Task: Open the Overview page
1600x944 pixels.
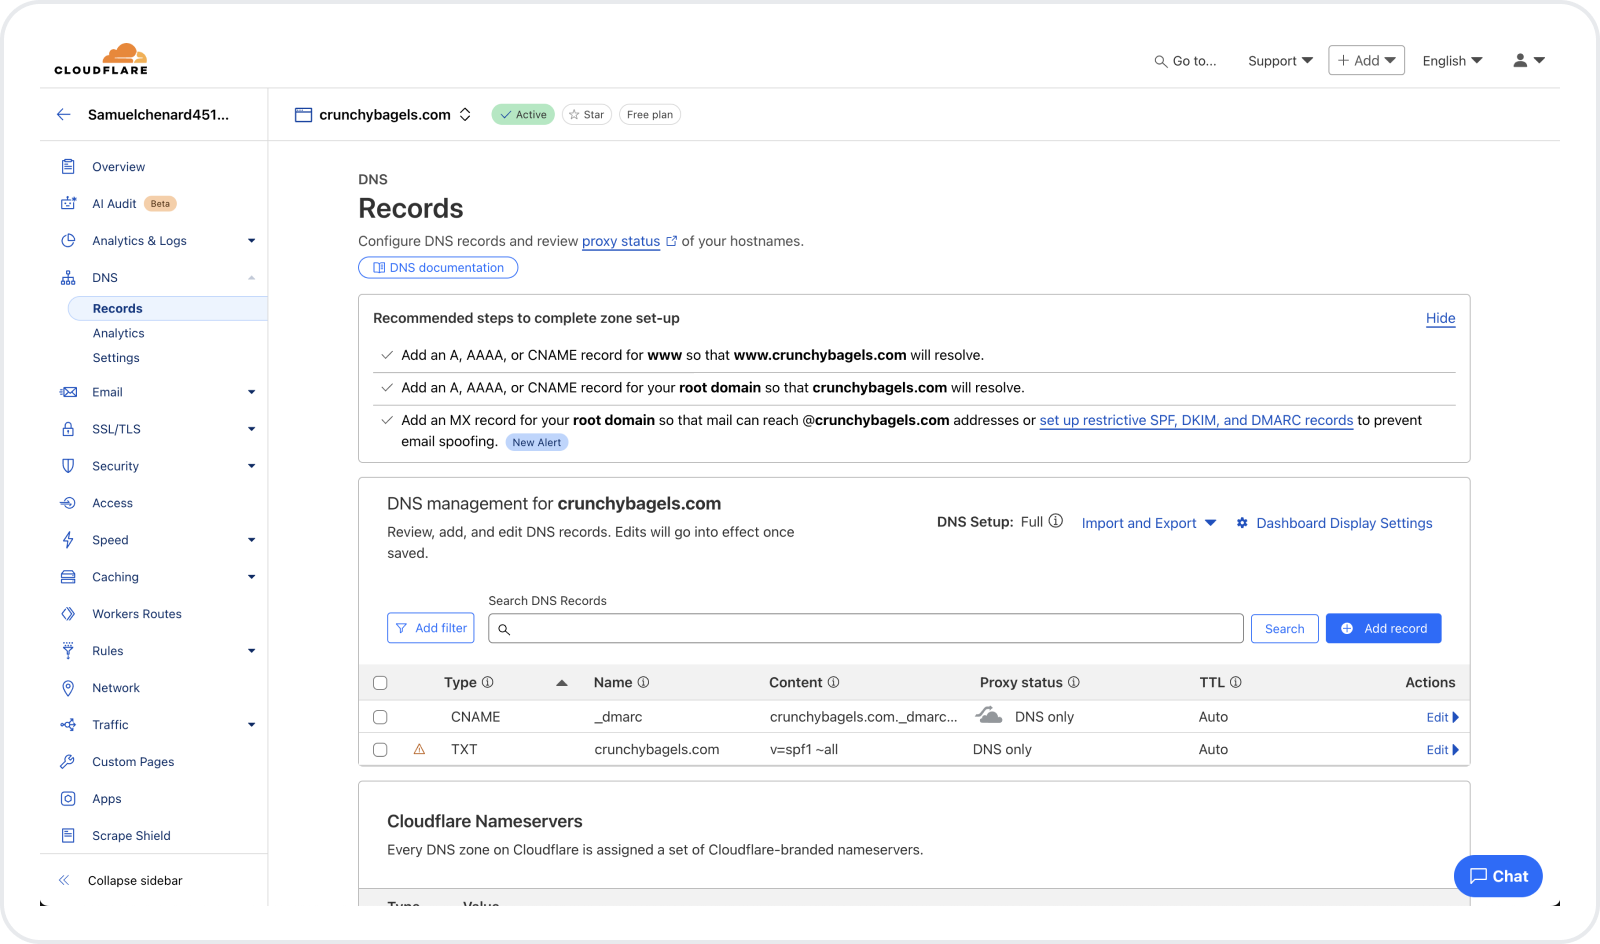Action: 118,167
